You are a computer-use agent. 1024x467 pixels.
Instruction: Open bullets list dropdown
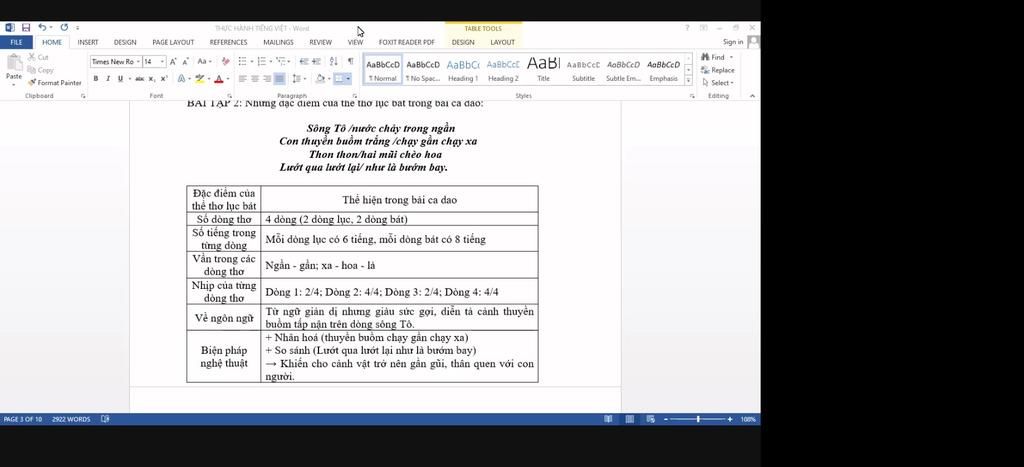251,61
